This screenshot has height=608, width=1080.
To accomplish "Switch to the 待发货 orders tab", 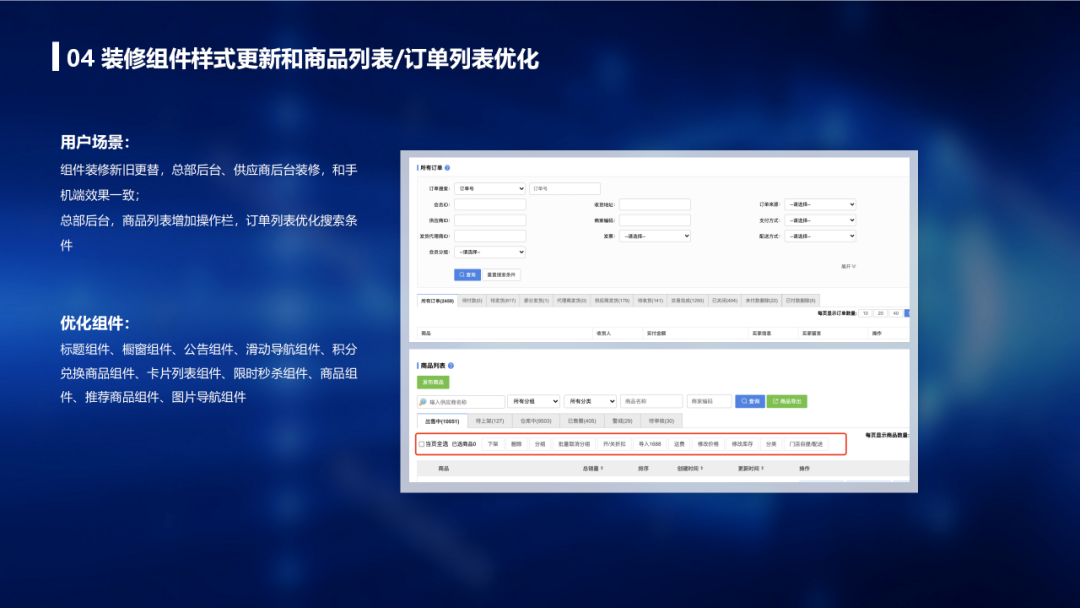I will (x=498, y=299).
